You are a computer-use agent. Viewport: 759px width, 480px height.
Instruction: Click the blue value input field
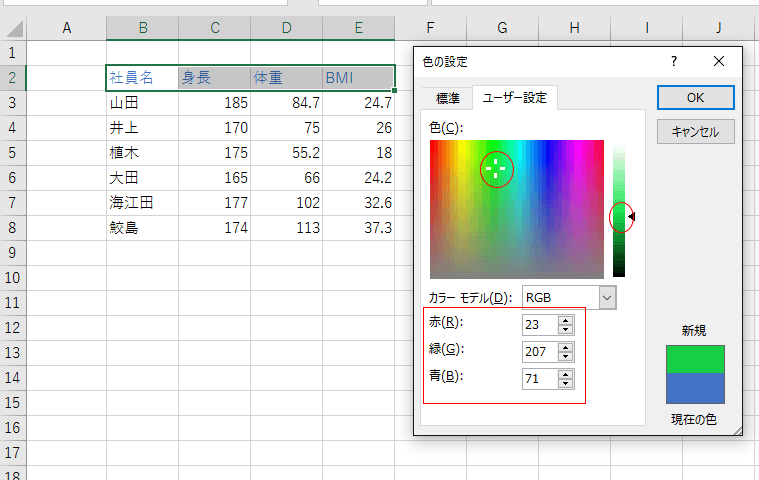pos(539,379)
